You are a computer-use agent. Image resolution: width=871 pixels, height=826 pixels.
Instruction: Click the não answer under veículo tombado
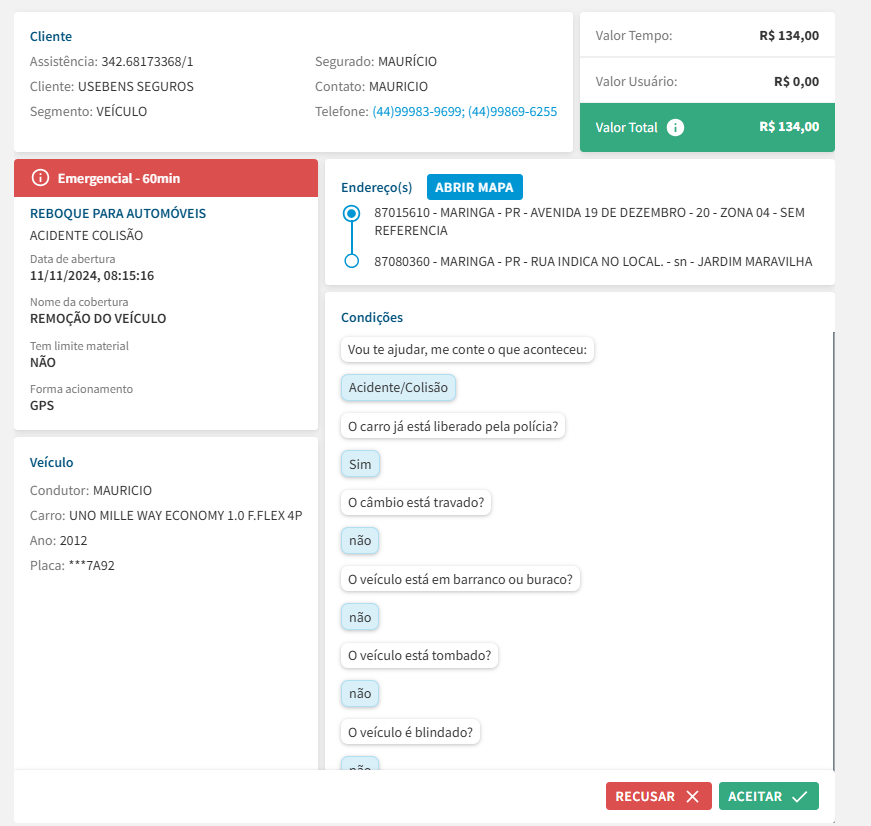point(360,693)
